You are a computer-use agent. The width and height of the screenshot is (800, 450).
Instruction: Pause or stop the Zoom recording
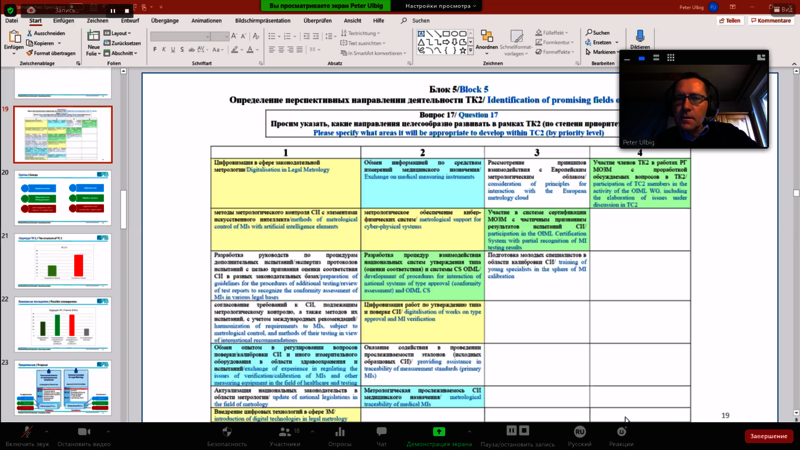518,432
